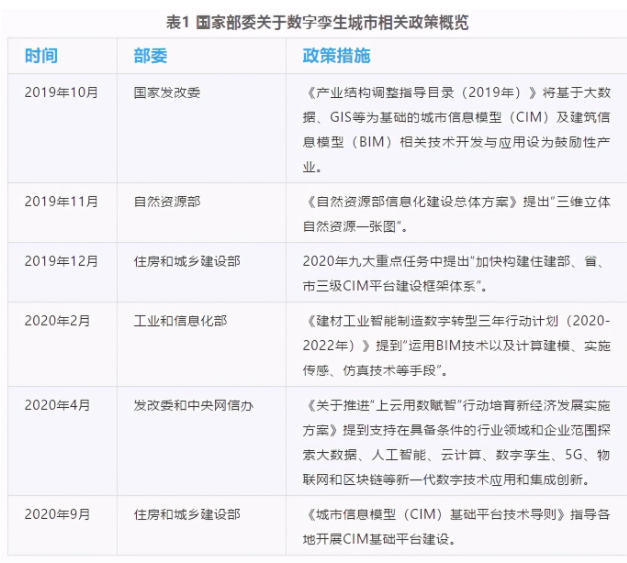Click the 上云用数赋智 policy description
627x563 pixels.
tap(455, 442)
